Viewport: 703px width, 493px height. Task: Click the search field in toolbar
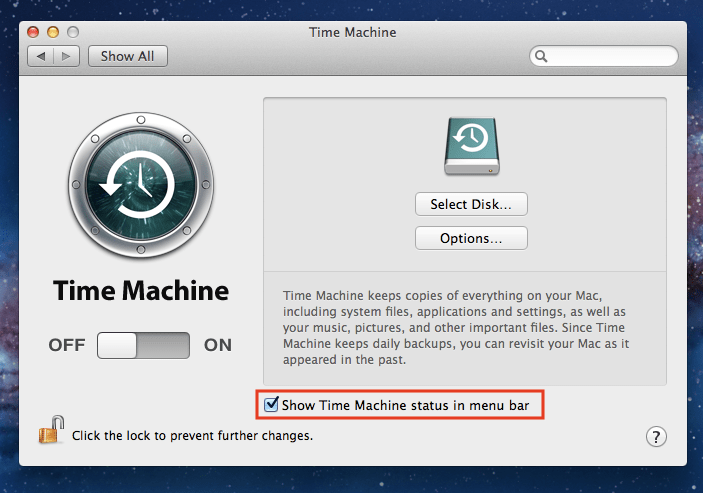click(x=603, y=56)
